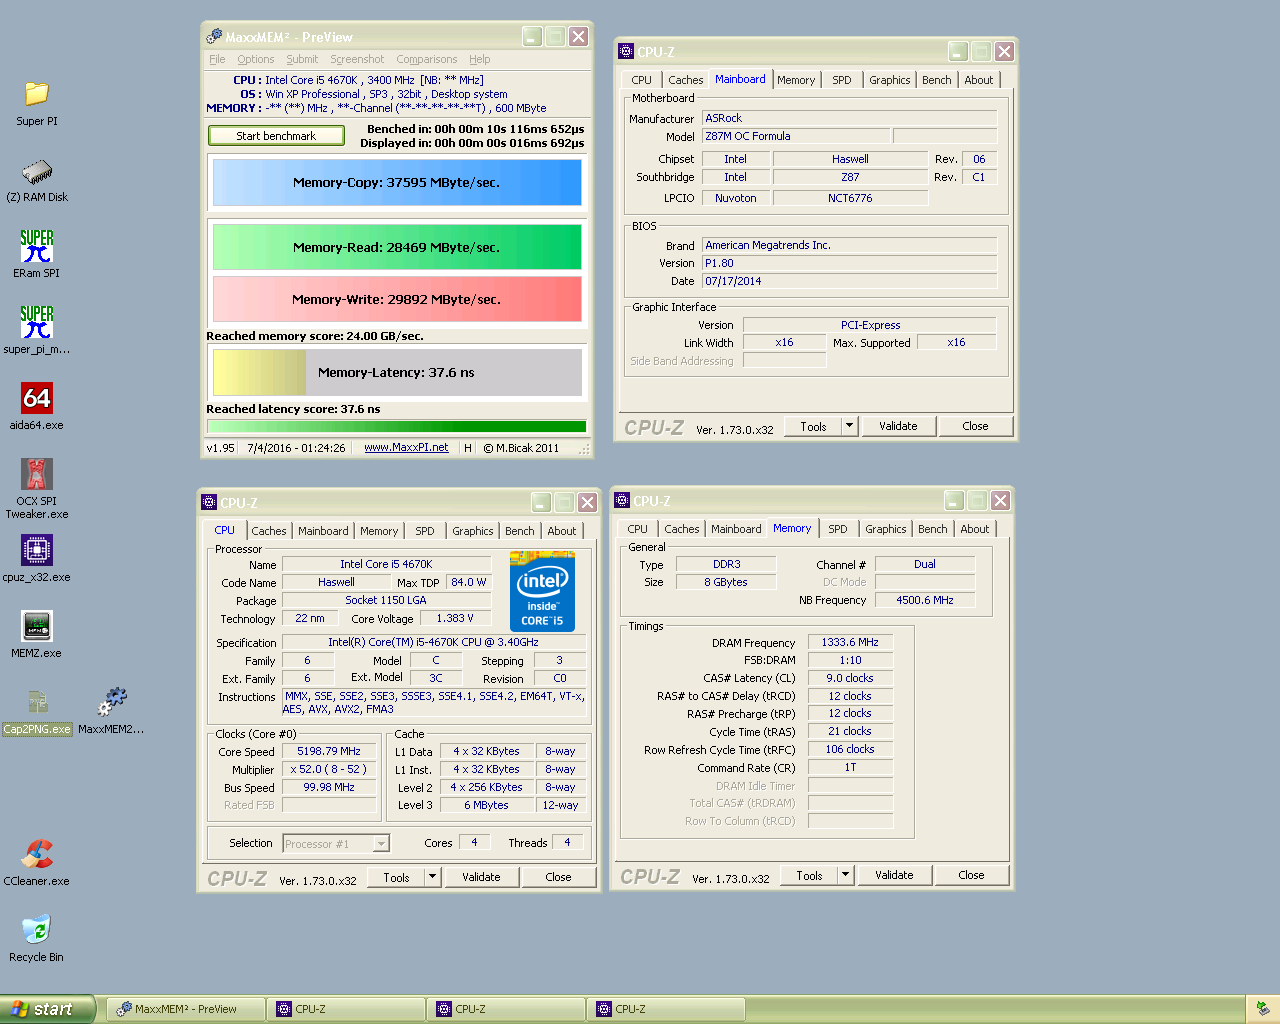
Task: Click the Core Voltage 1.383 V value
Action: [456, 618]
